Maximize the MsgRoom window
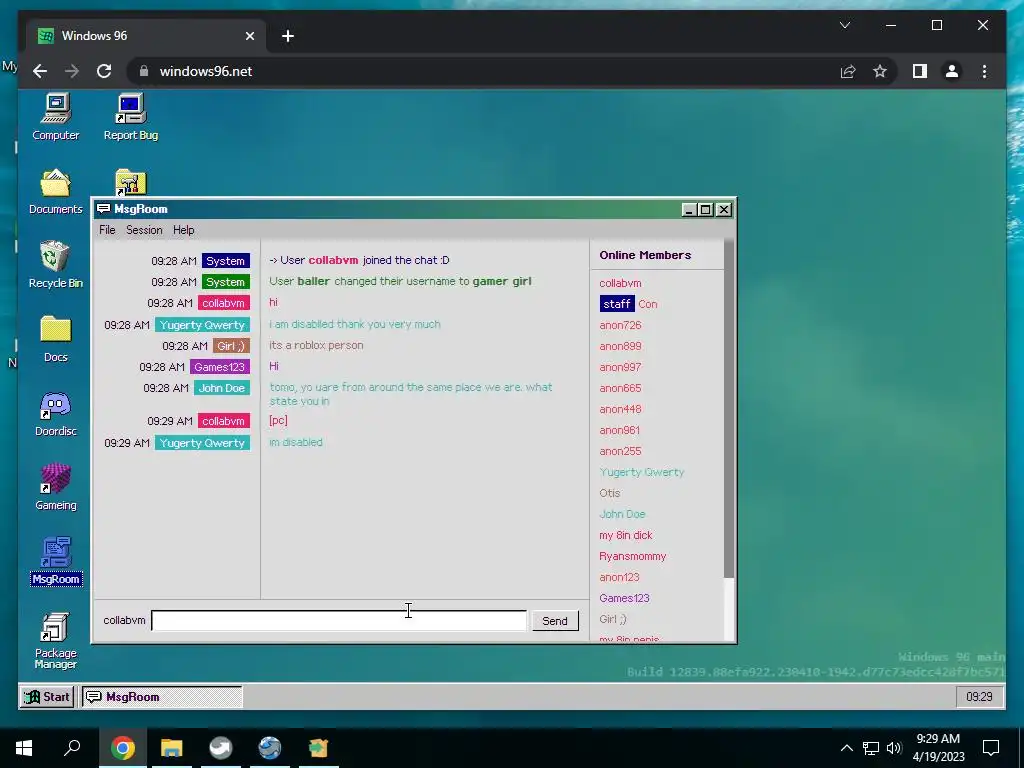Image resolution: width=1024 pixels, height=768 pixels. point(705,210)
